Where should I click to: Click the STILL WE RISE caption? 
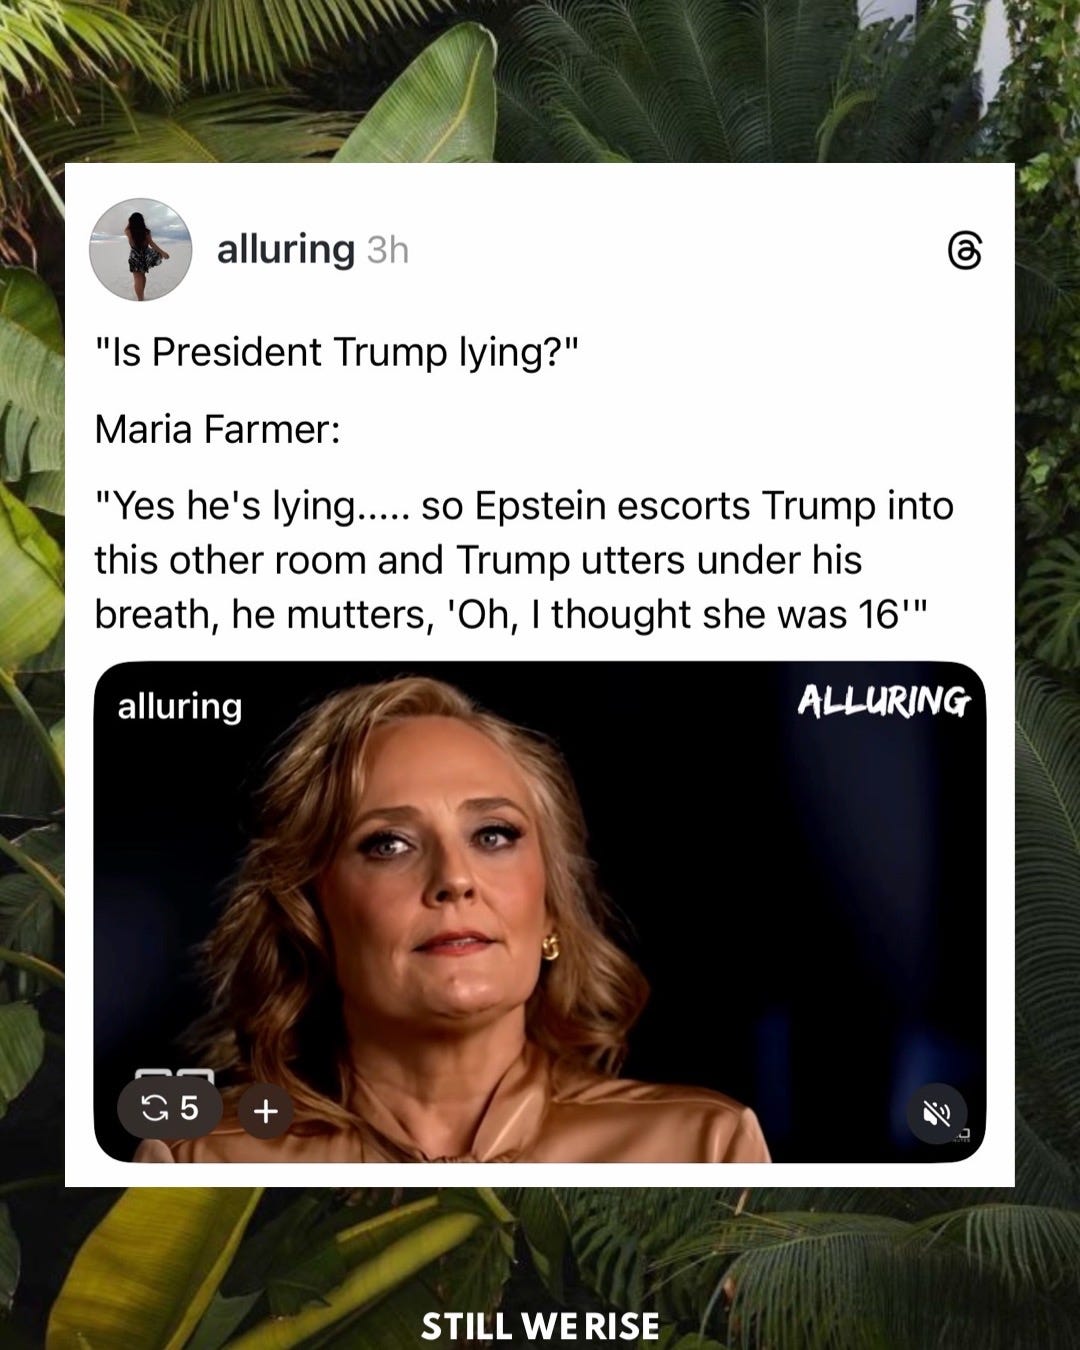(x=540, y=1327)
